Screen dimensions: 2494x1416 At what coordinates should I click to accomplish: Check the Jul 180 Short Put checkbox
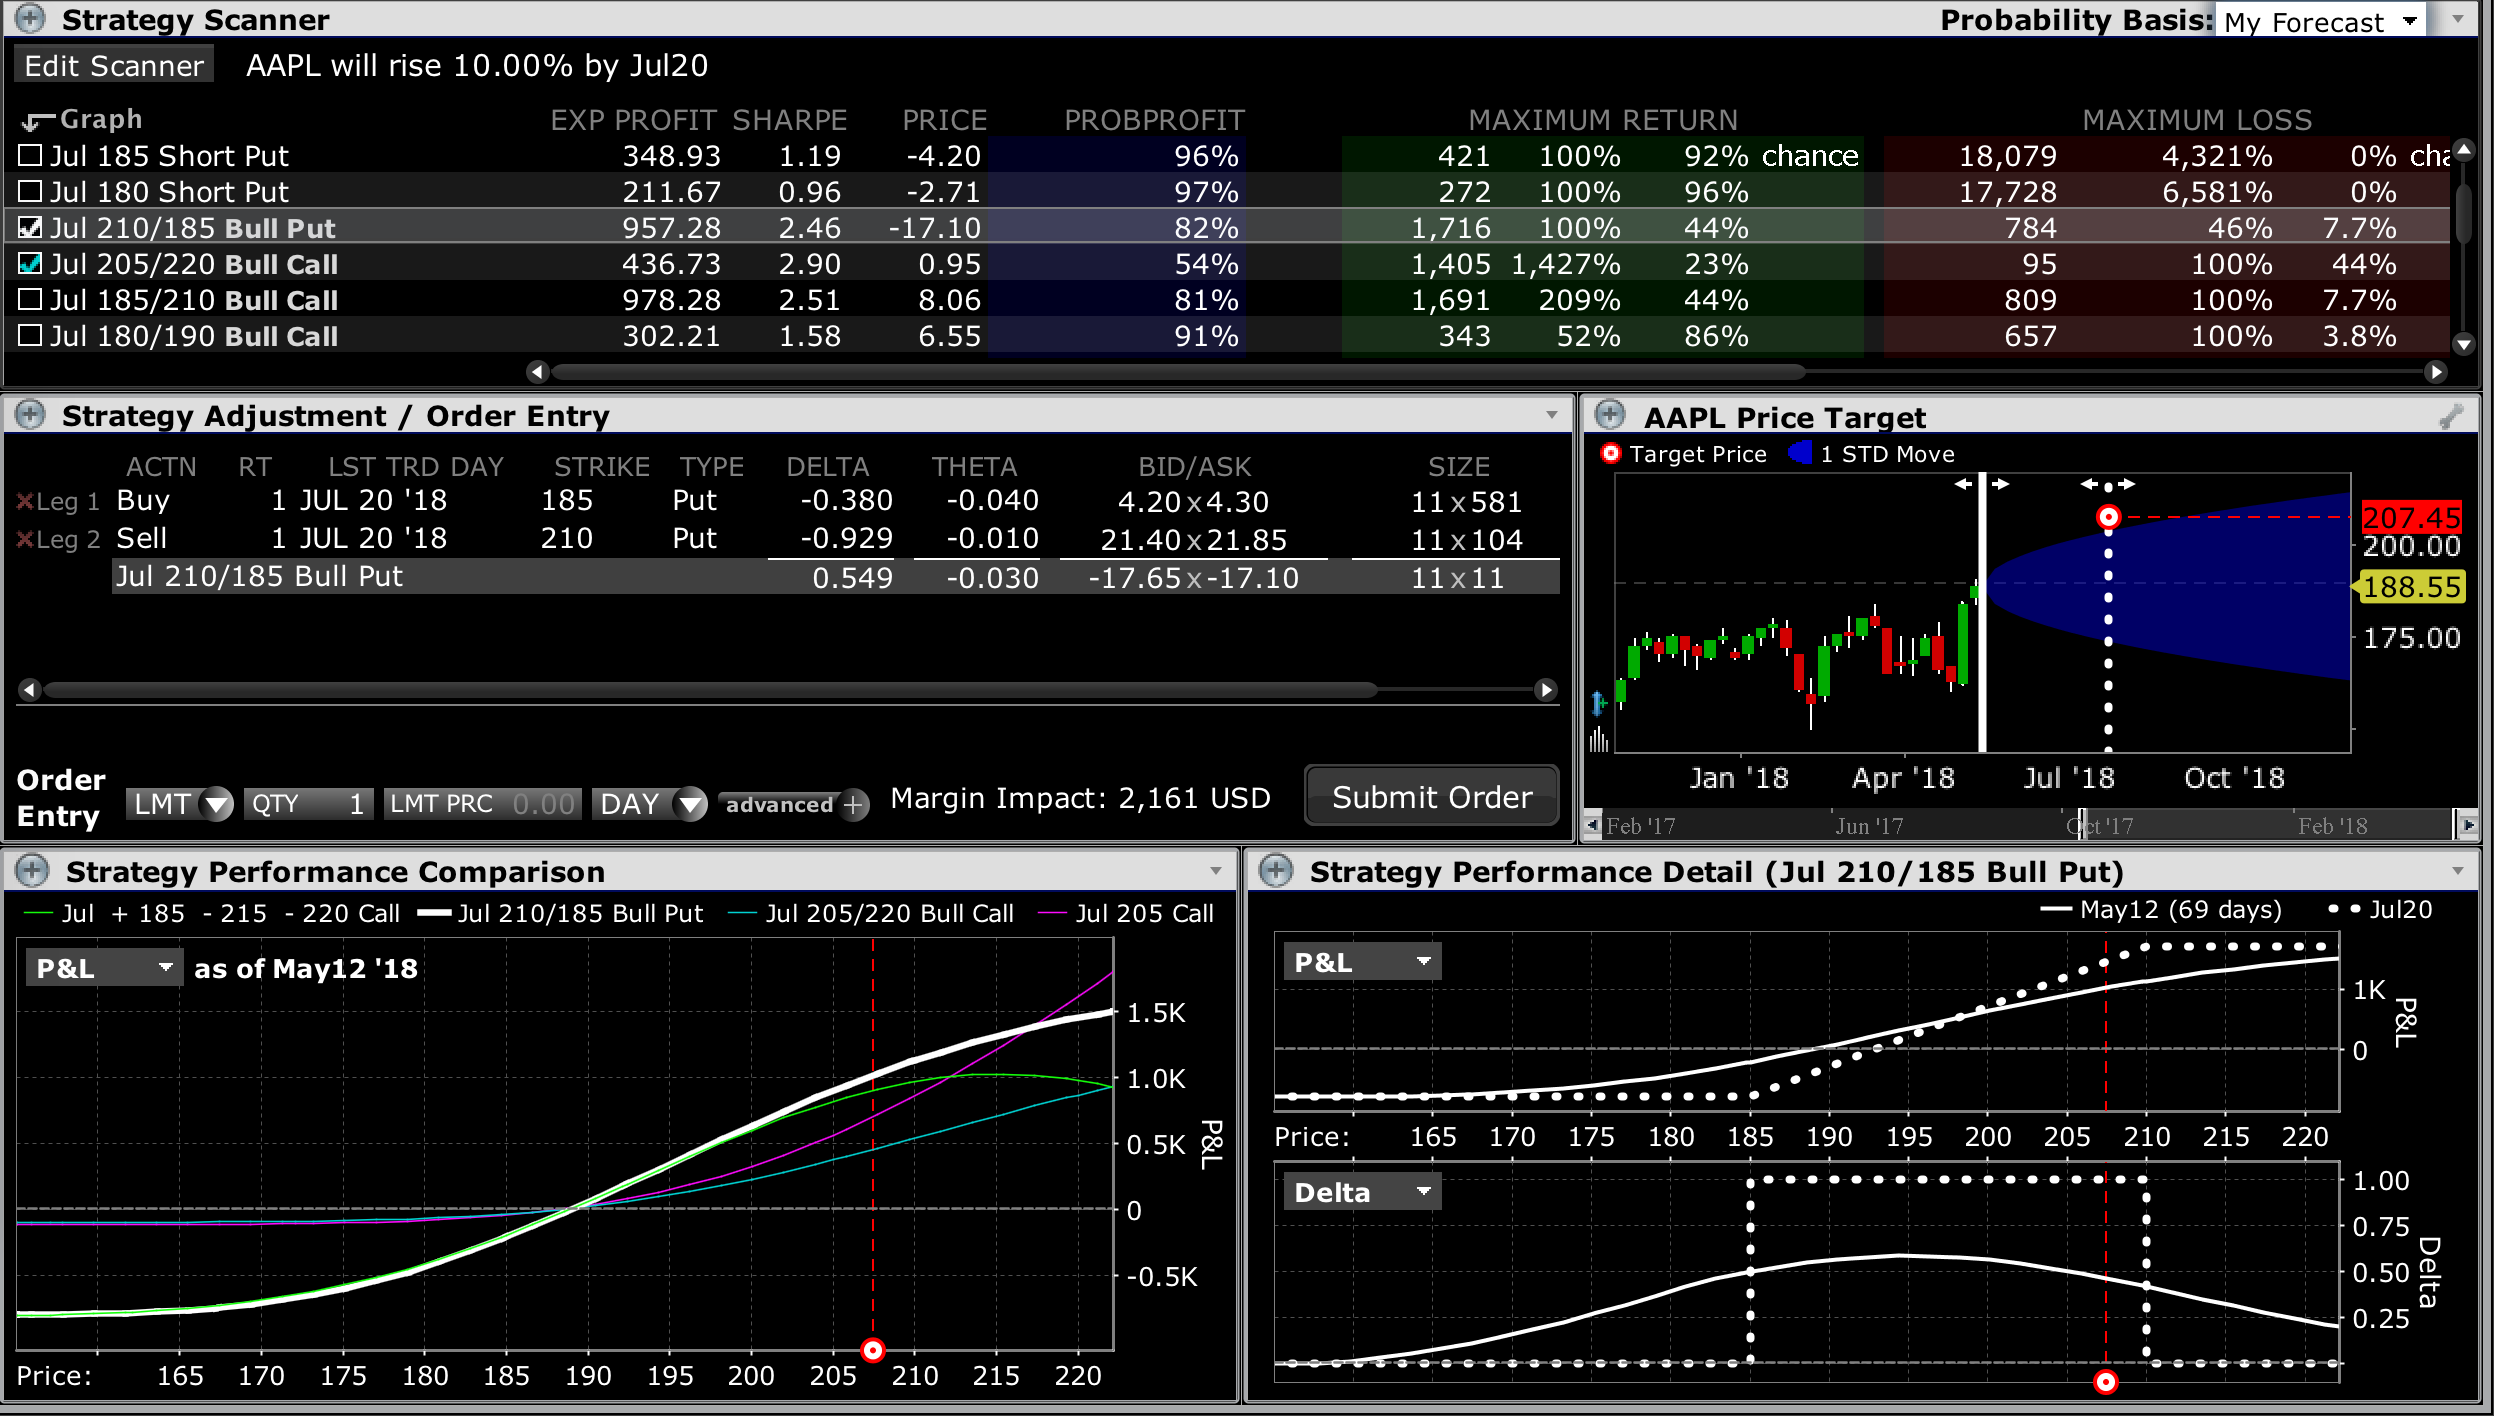(31, 191)
